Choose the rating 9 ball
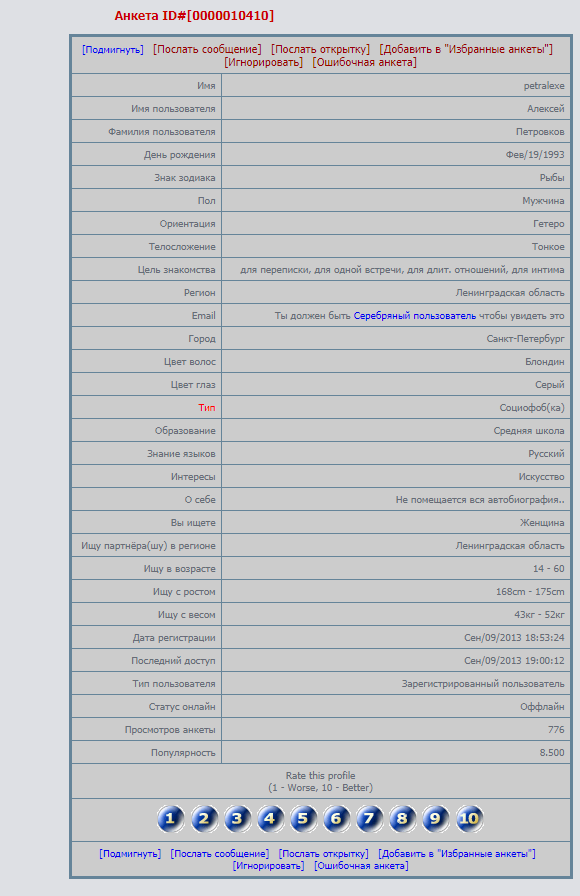This screenshot has width=580, height=896. (435, 819)
